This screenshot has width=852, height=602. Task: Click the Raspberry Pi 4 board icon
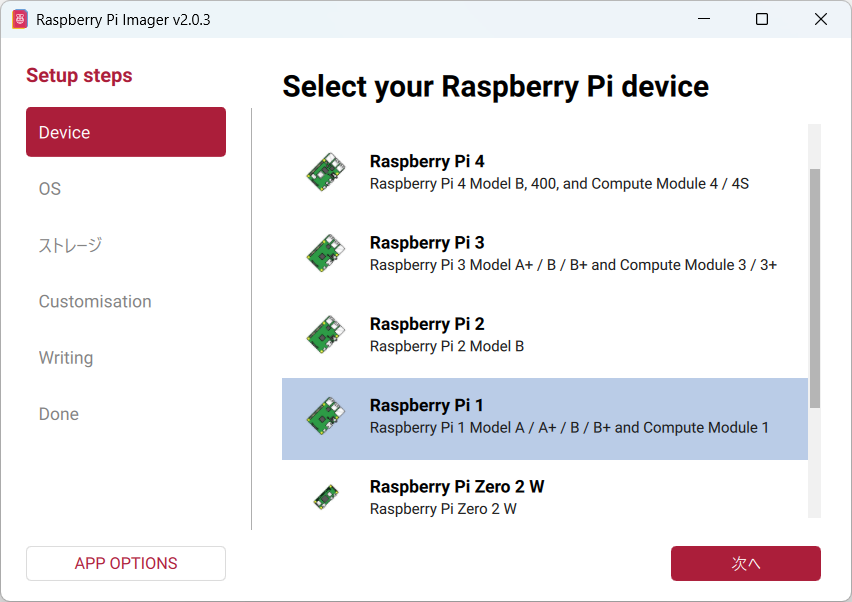click(x=325, y=172)
